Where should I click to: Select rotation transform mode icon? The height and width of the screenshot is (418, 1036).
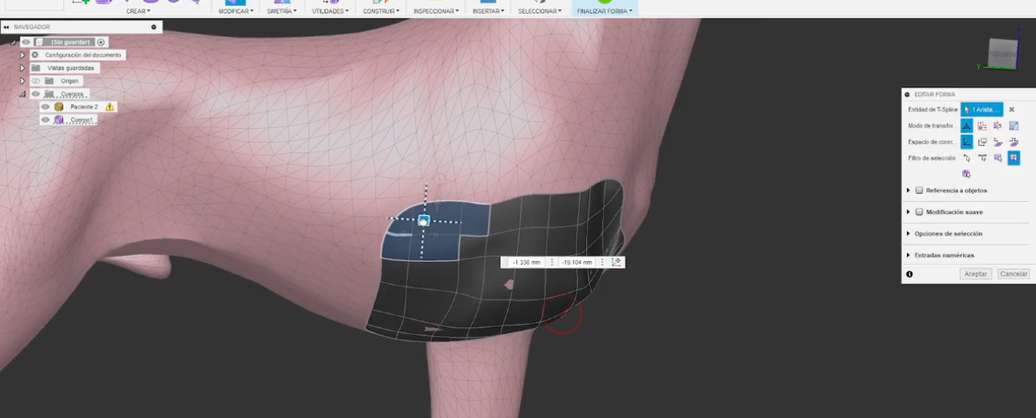[998, 125]
